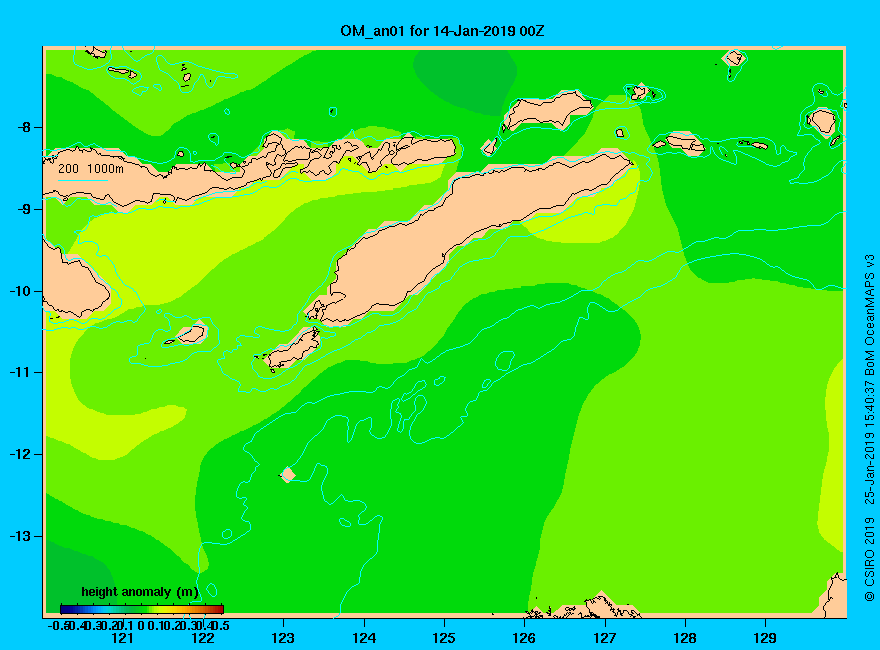Image resolution: width=880 pixels, height=650 pixels.
Task: Click the longitude label 125
Action: tap(444, 638)
